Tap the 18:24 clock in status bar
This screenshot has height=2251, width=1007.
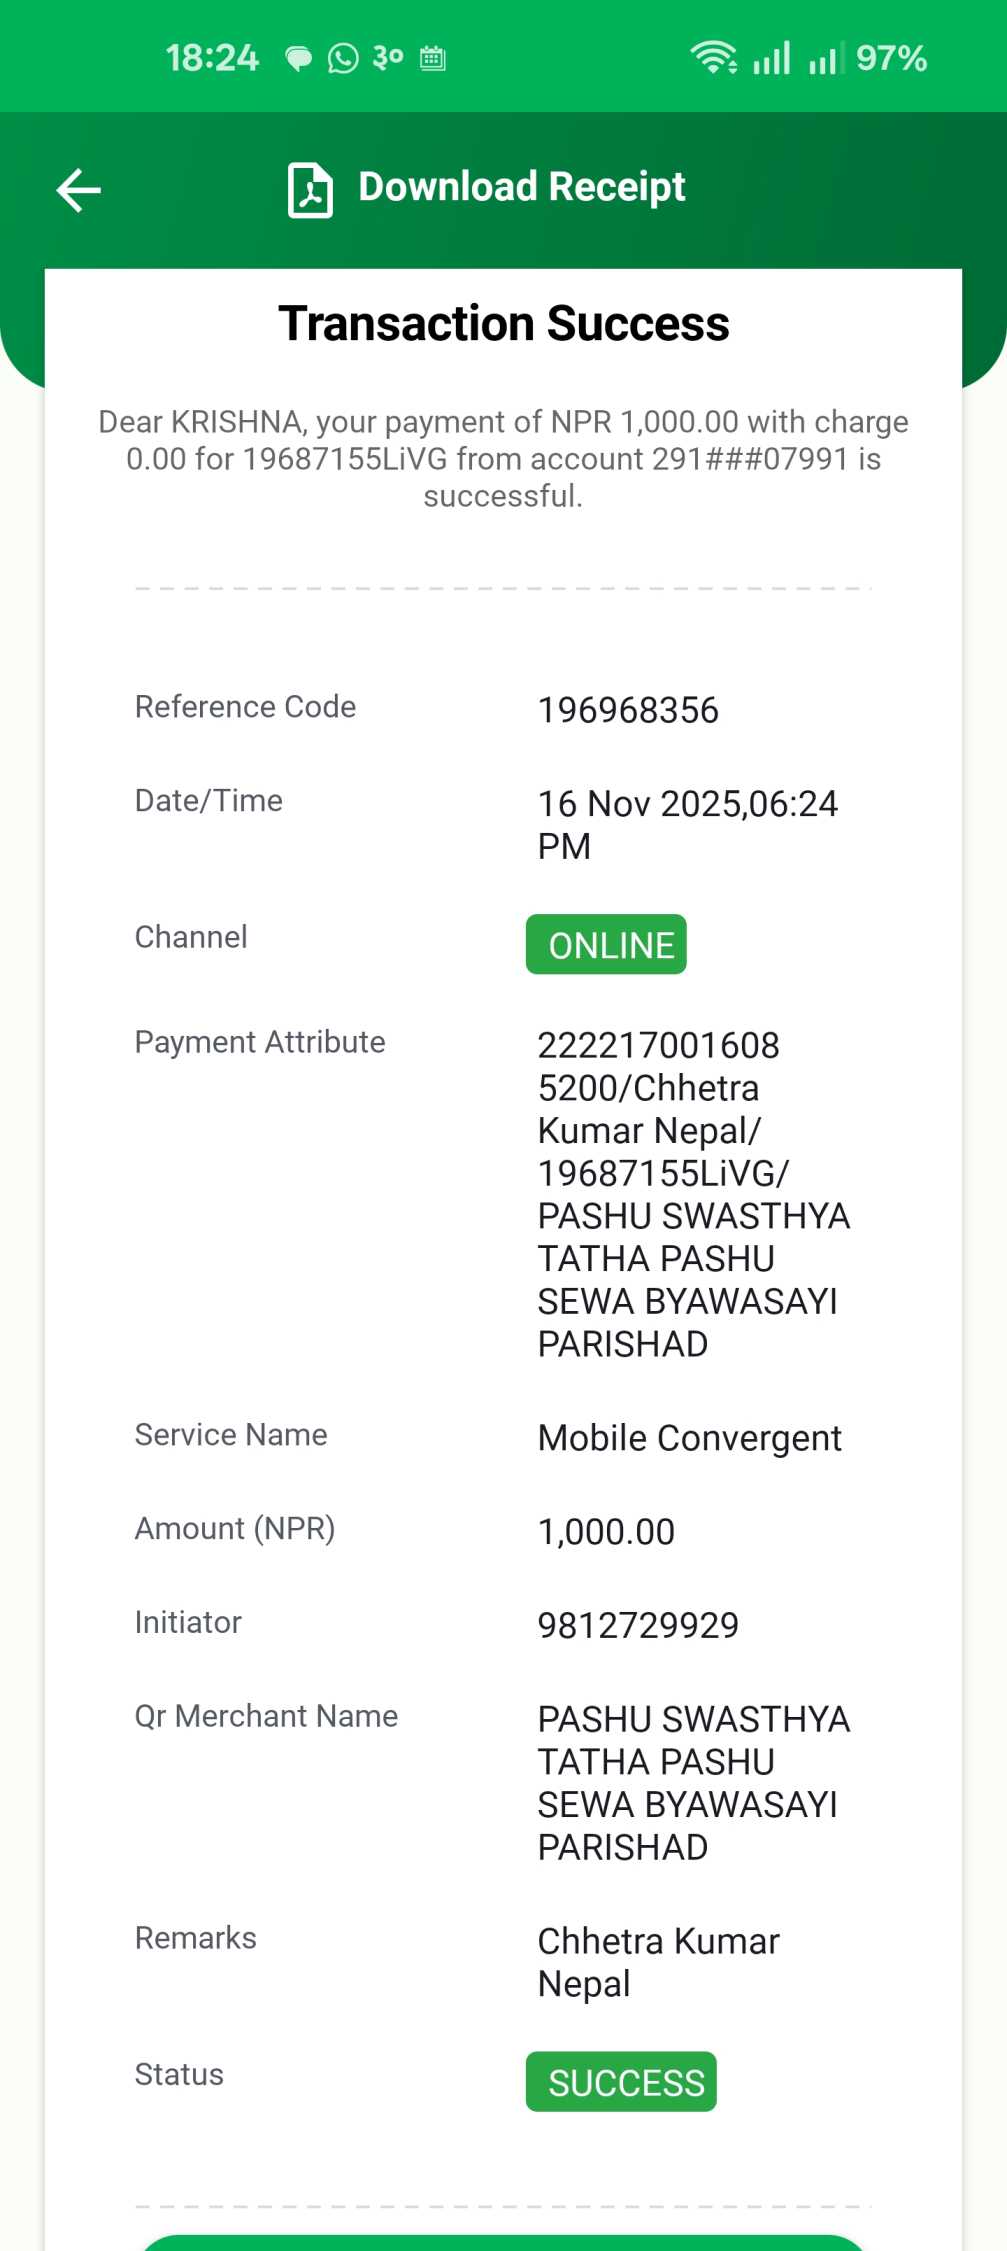pos(212,58)
